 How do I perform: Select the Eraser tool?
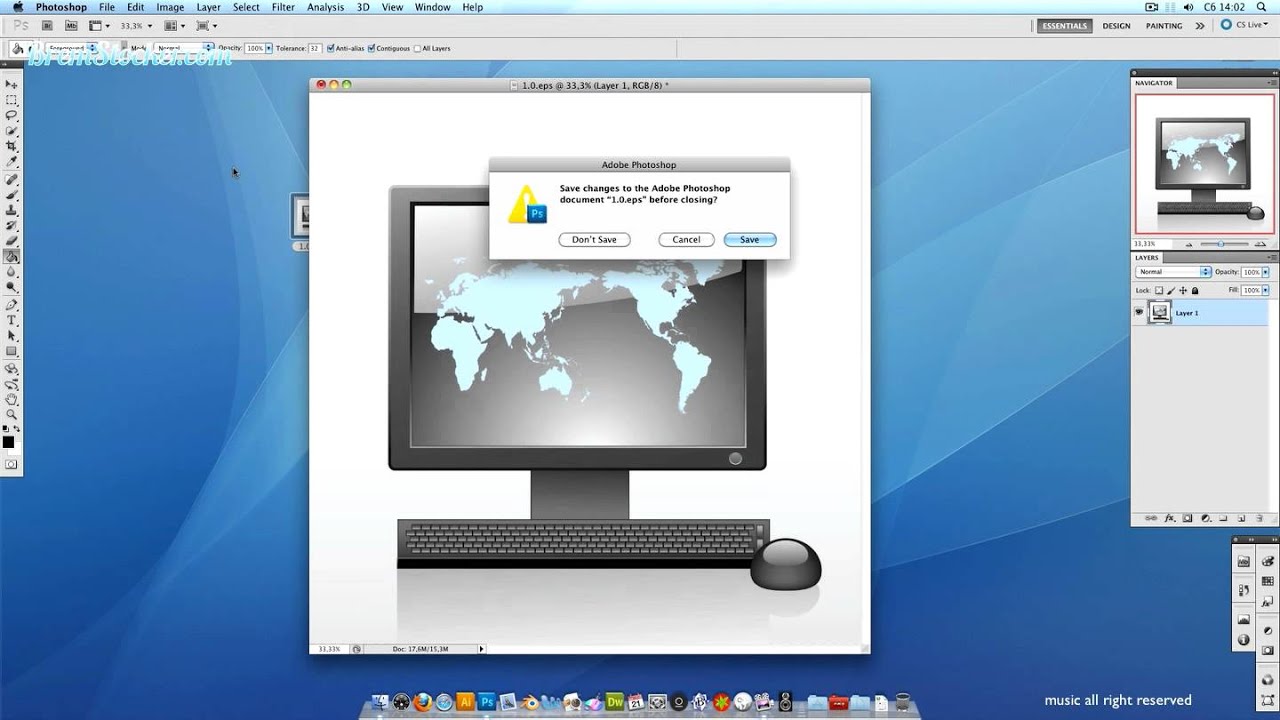(12, 241)
